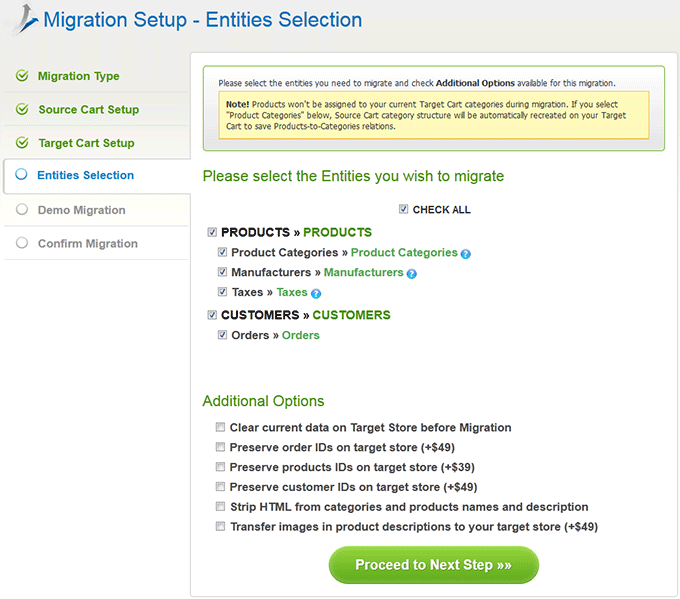Enable Clear current data on Target Store

tap(220, 427)
